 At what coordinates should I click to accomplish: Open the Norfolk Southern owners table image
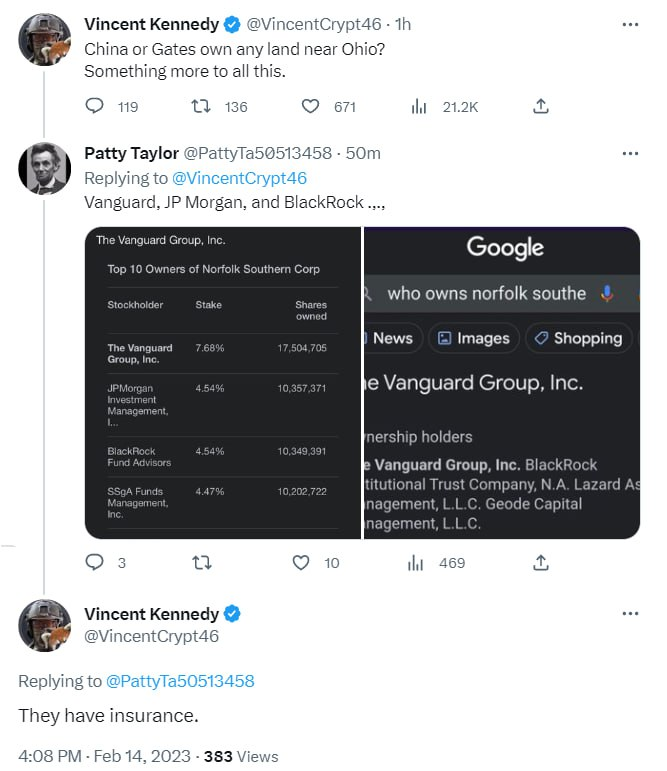222,383
